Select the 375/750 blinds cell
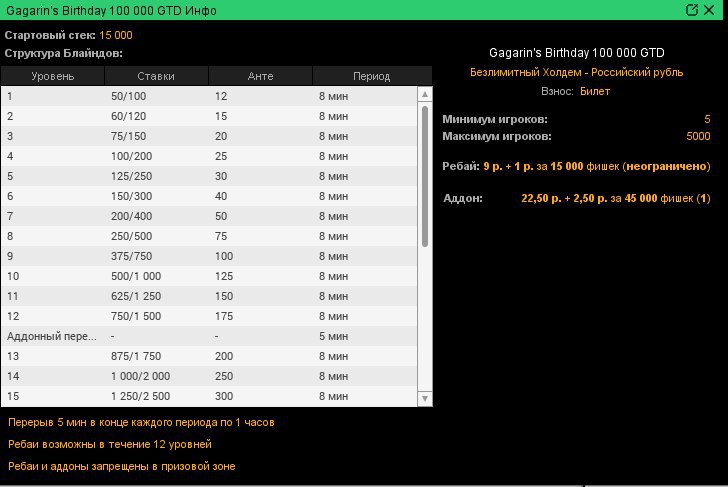The width and height of the screenshot is (728, 487). coord(131,256)
